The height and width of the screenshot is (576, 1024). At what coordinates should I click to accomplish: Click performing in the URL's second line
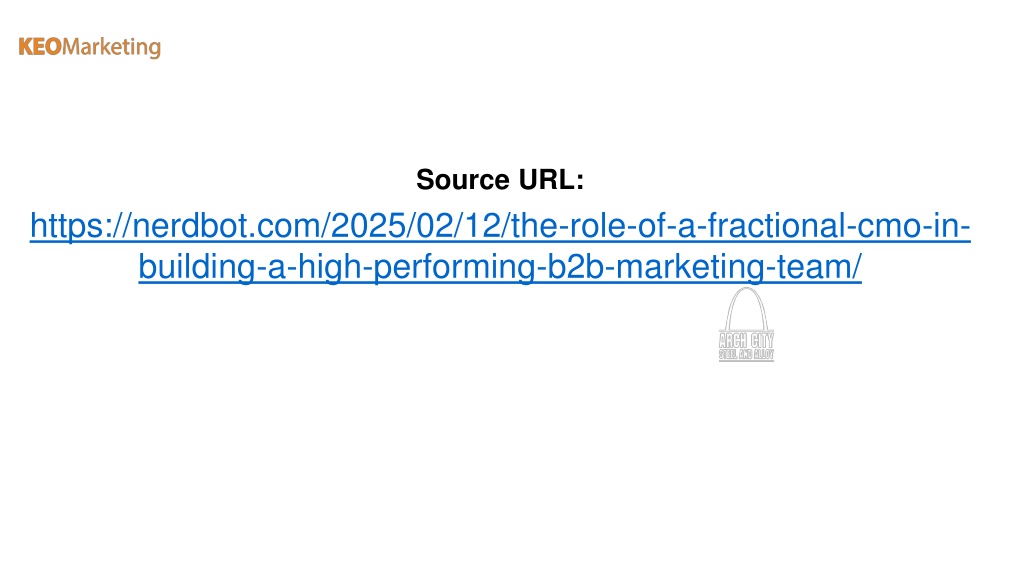click(x=455, y=266)
